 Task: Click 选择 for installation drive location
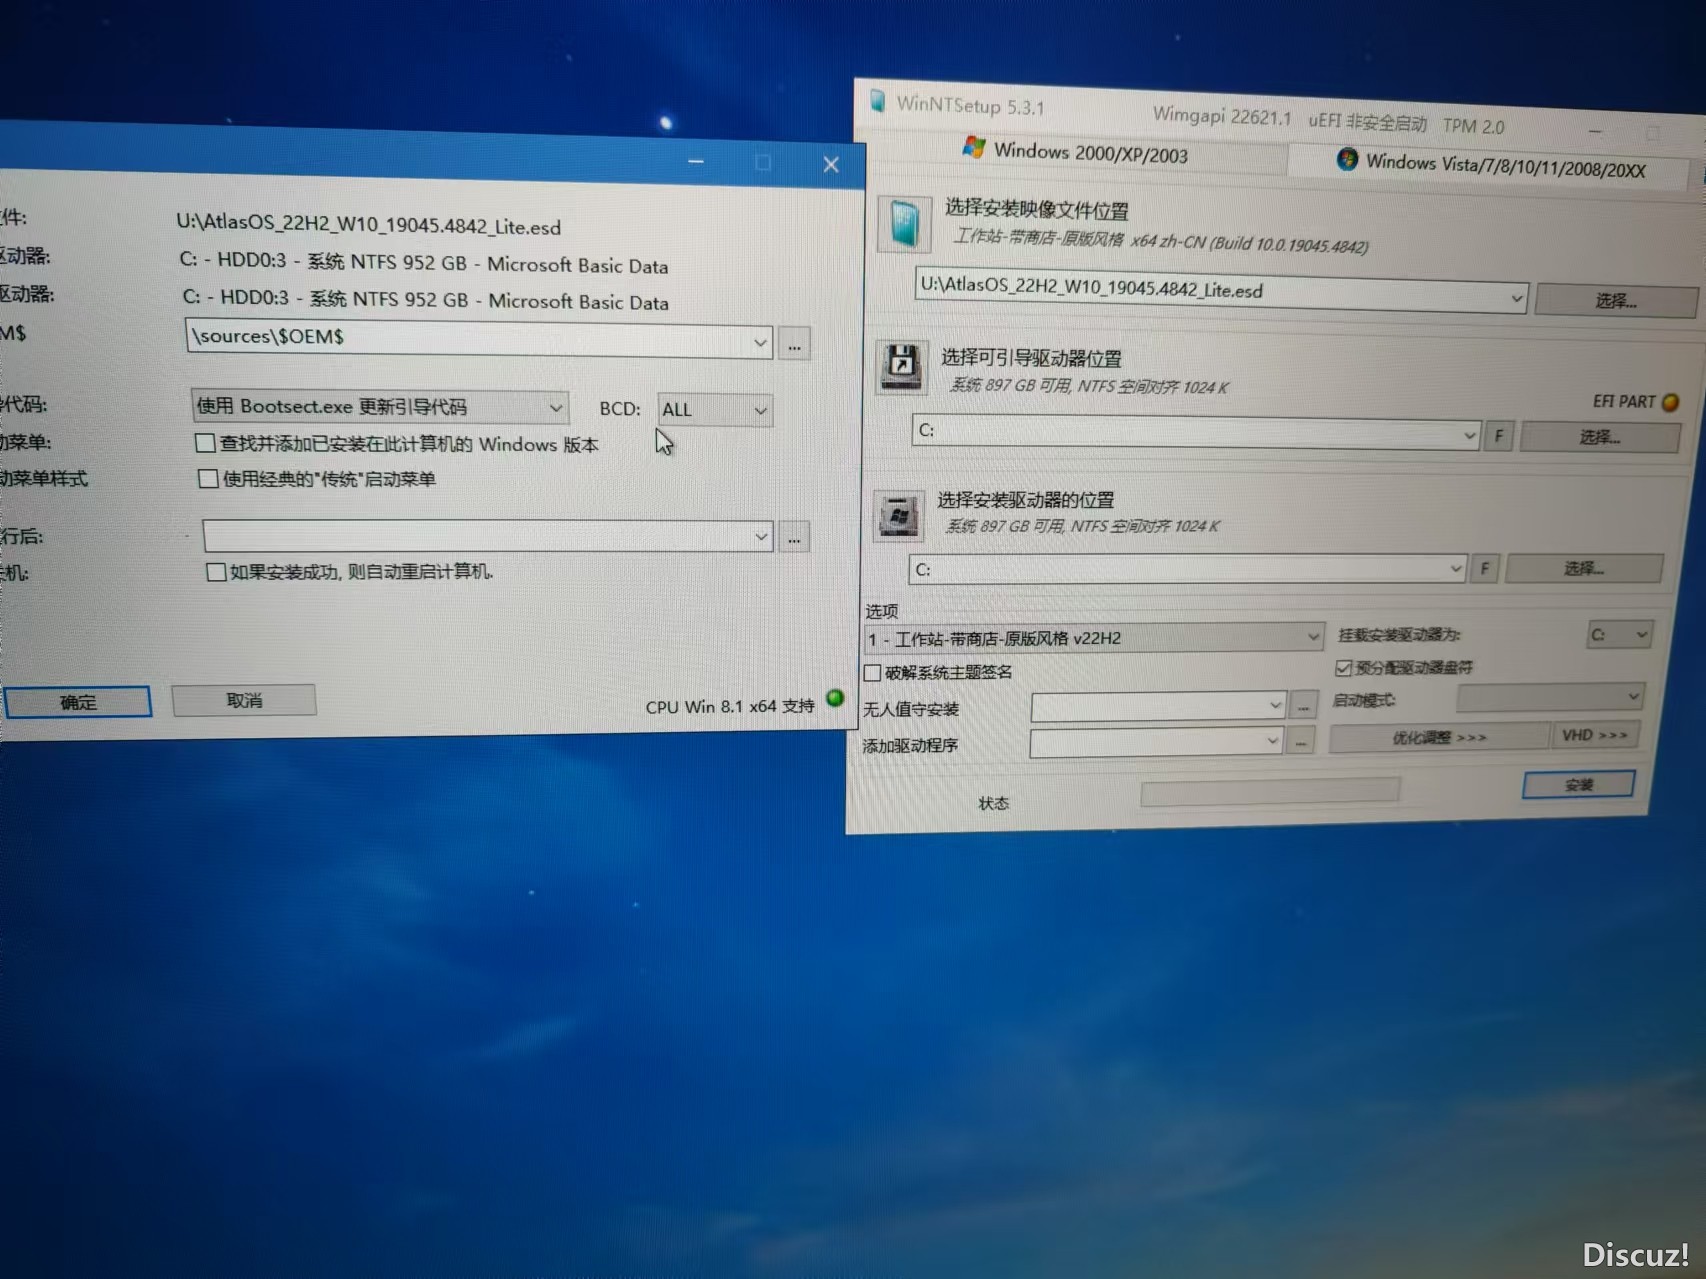[x=1583, y=568]
